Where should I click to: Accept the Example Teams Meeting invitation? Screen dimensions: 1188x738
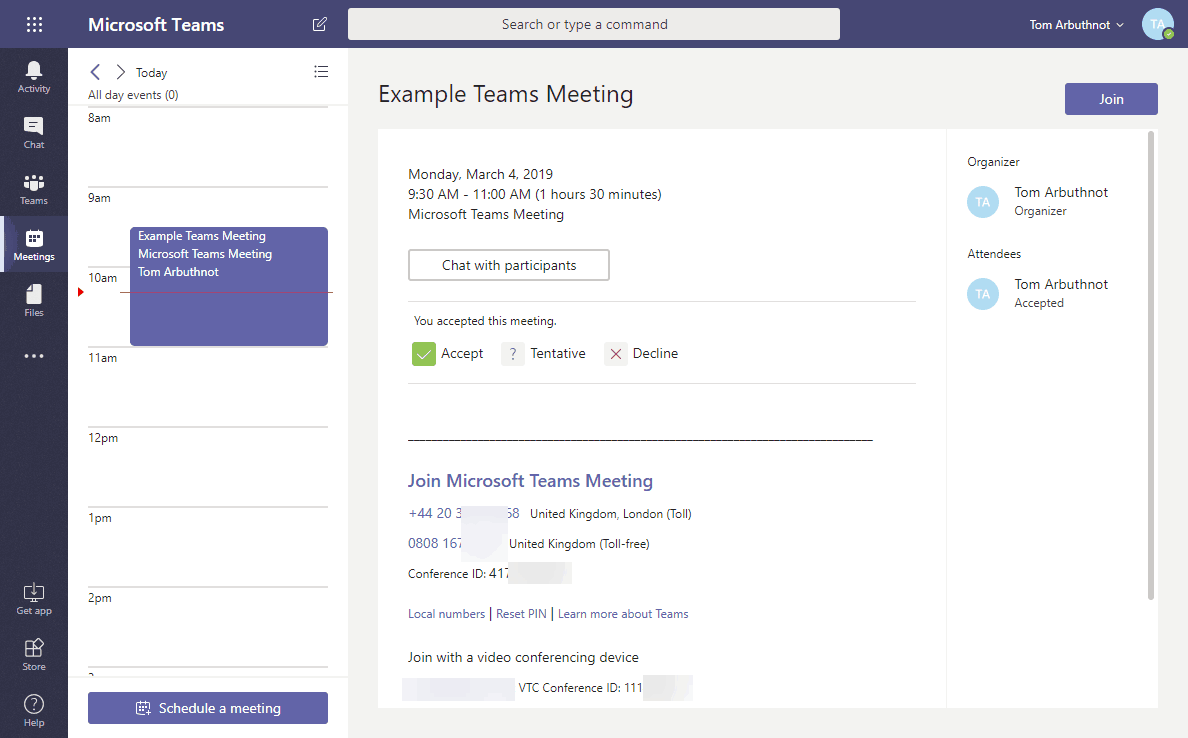(x=448, y=353)
